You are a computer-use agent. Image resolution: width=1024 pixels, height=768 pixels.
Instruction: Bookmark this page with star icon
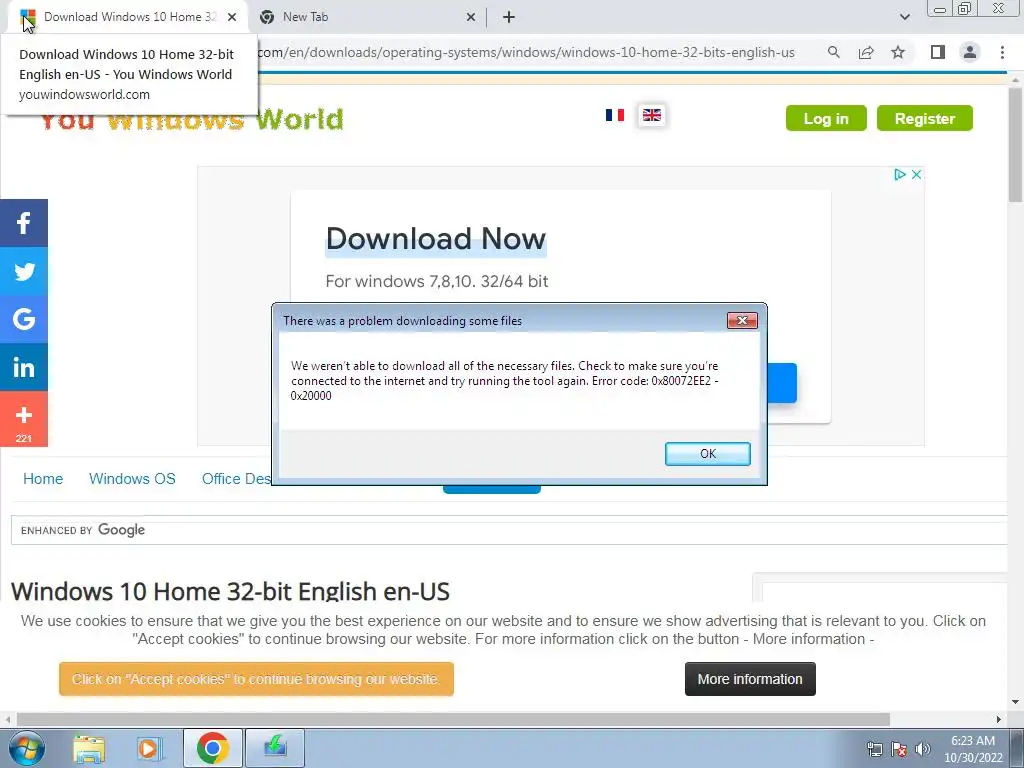tap(898, 52)
